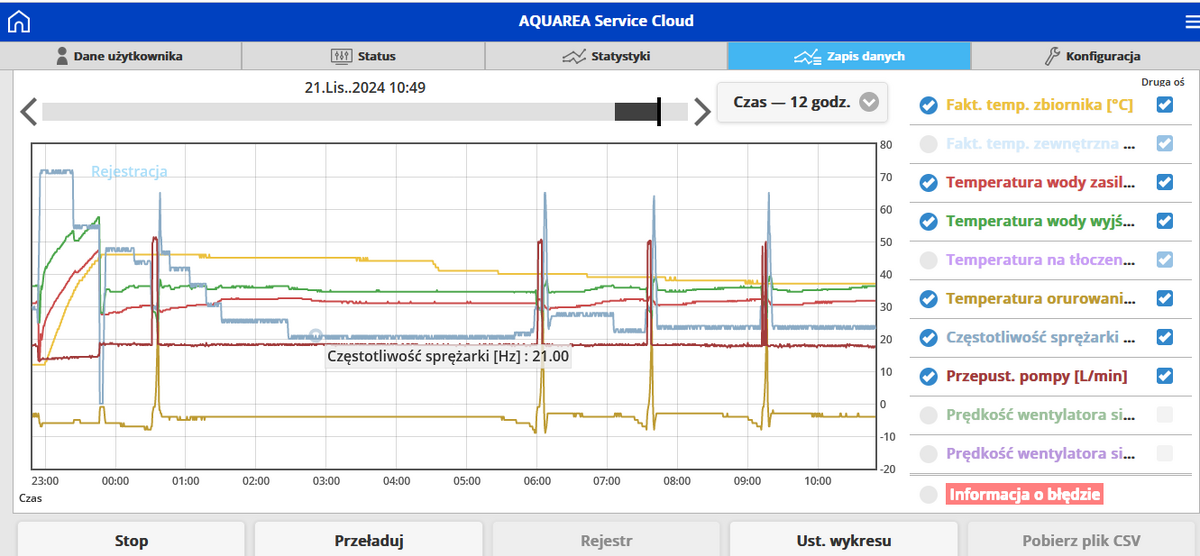Uncheck second axis box for Temperatura orurowania
The width and height of the screenshot is (1200, 556).
tap(1164, 298)
